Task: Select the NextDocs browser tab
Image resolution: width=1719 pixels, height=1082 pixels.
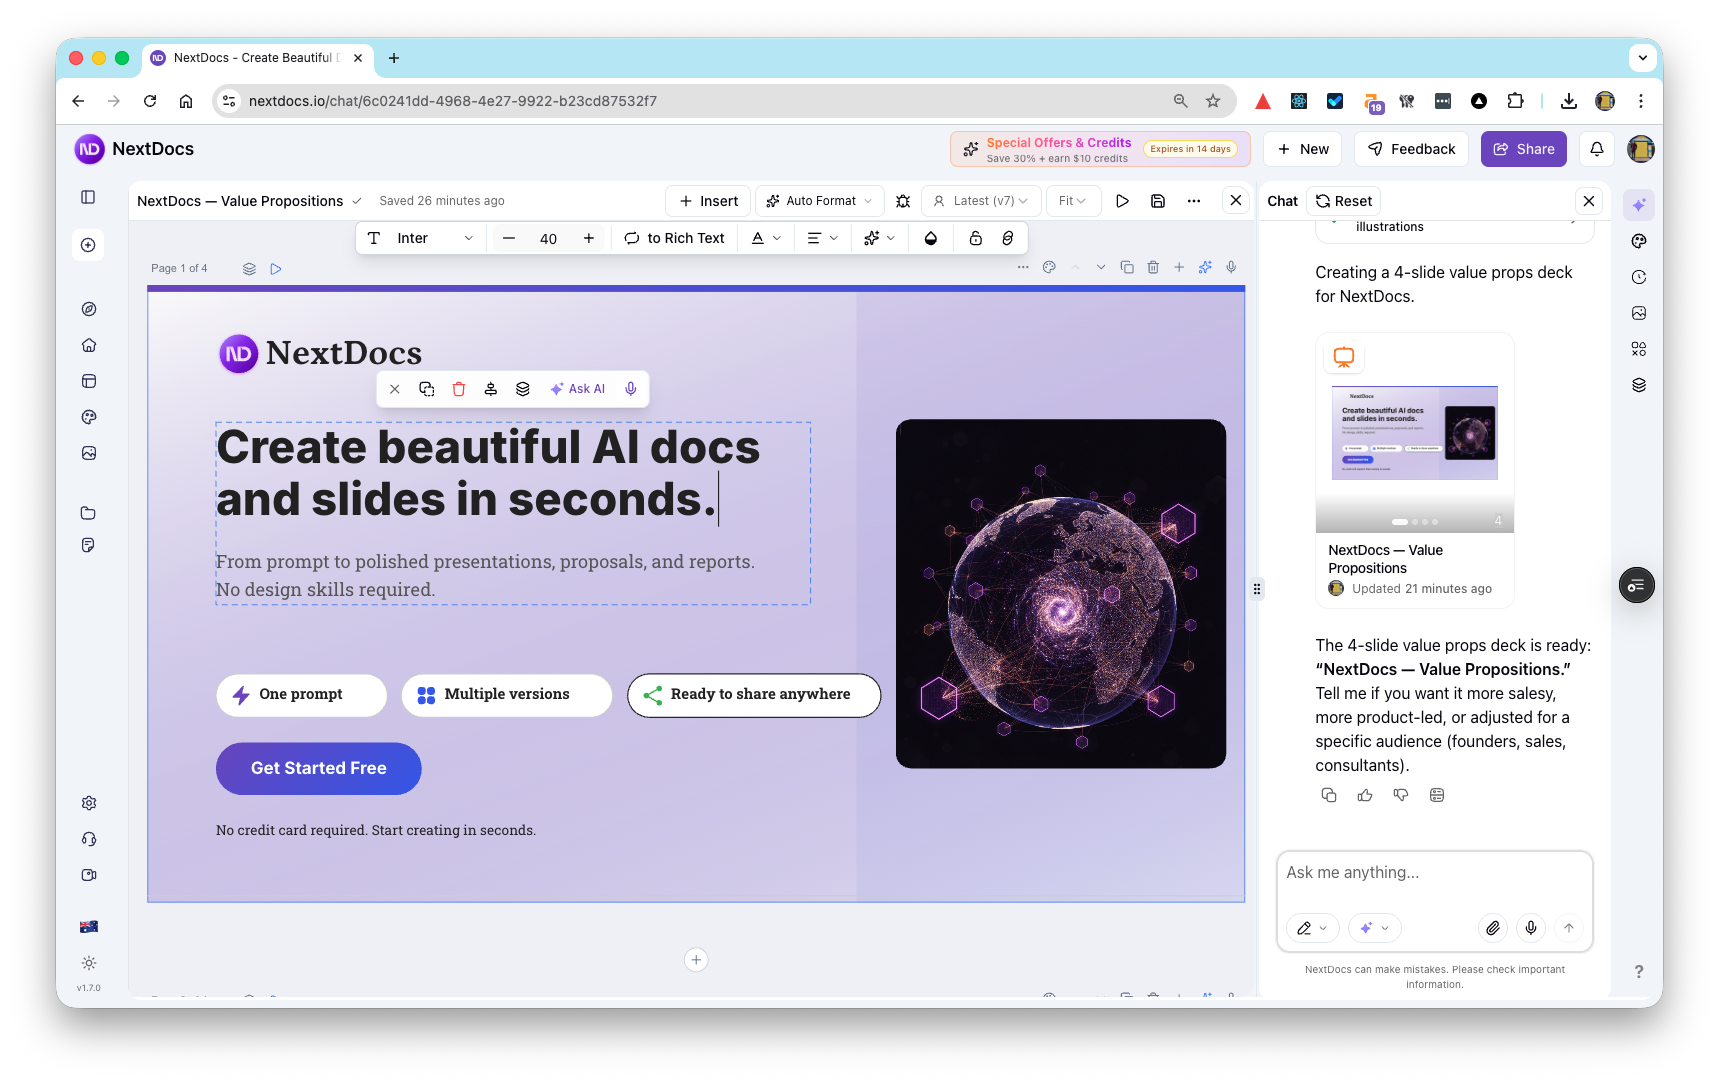Action: click(x=250, y=57)
